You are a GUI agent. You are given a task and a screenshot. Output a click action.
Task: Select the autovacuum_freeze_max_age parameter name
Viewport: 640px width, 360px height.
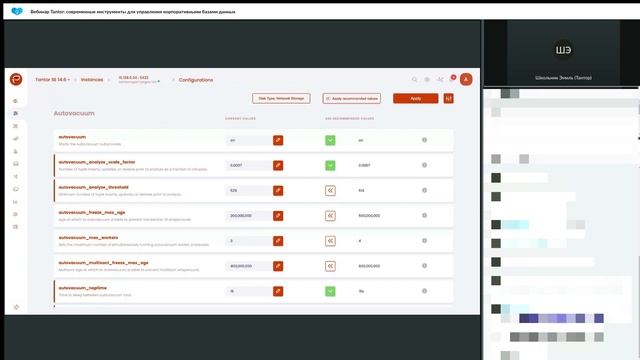(x=92, y=213)
